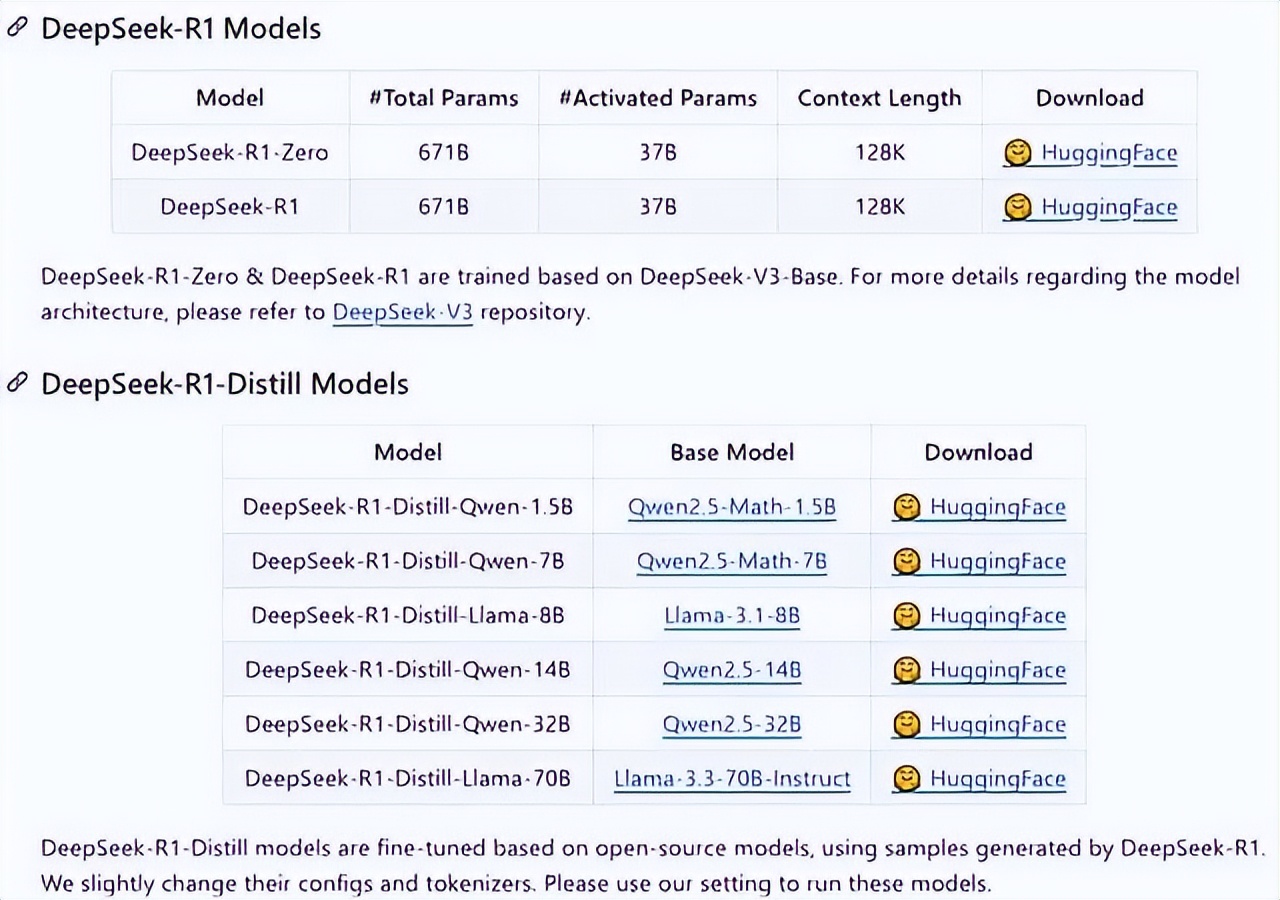
Task: Click hugging face emoji for Distill-Llama-70B
Action: (x=906, y=778)
